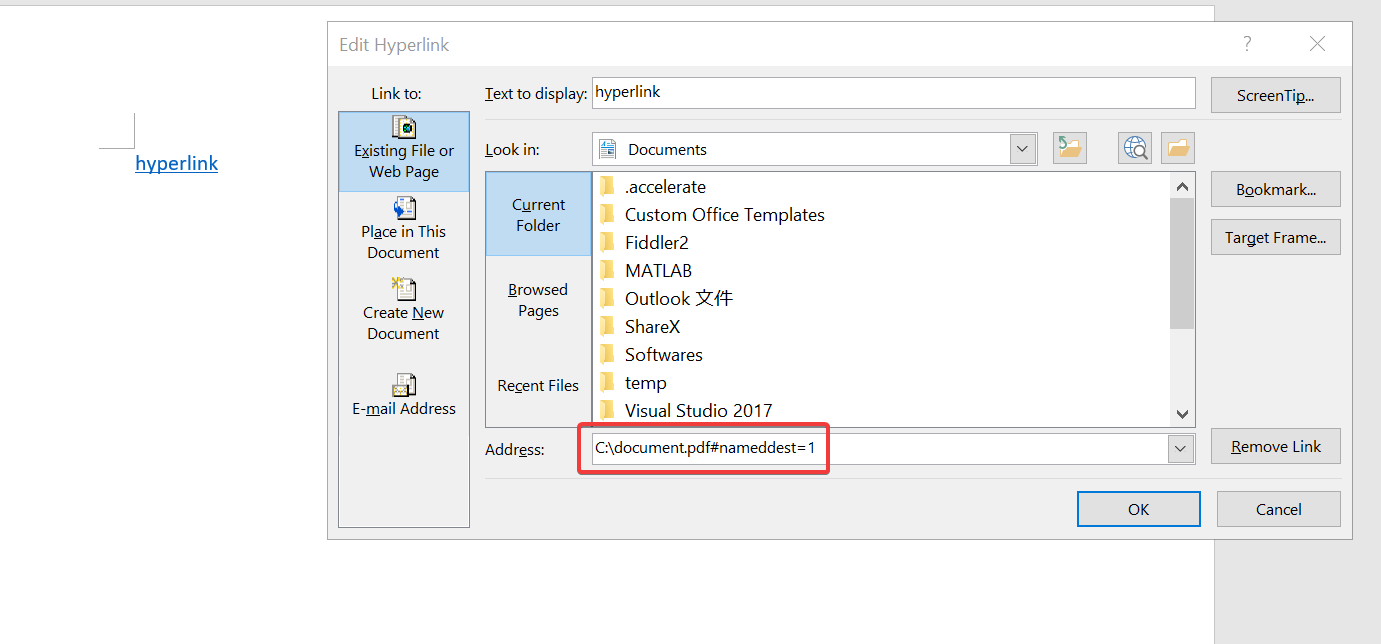Click the MATLAB folder name
The width and height of the screenshot is (1381, 644).
tap(658, 271)
